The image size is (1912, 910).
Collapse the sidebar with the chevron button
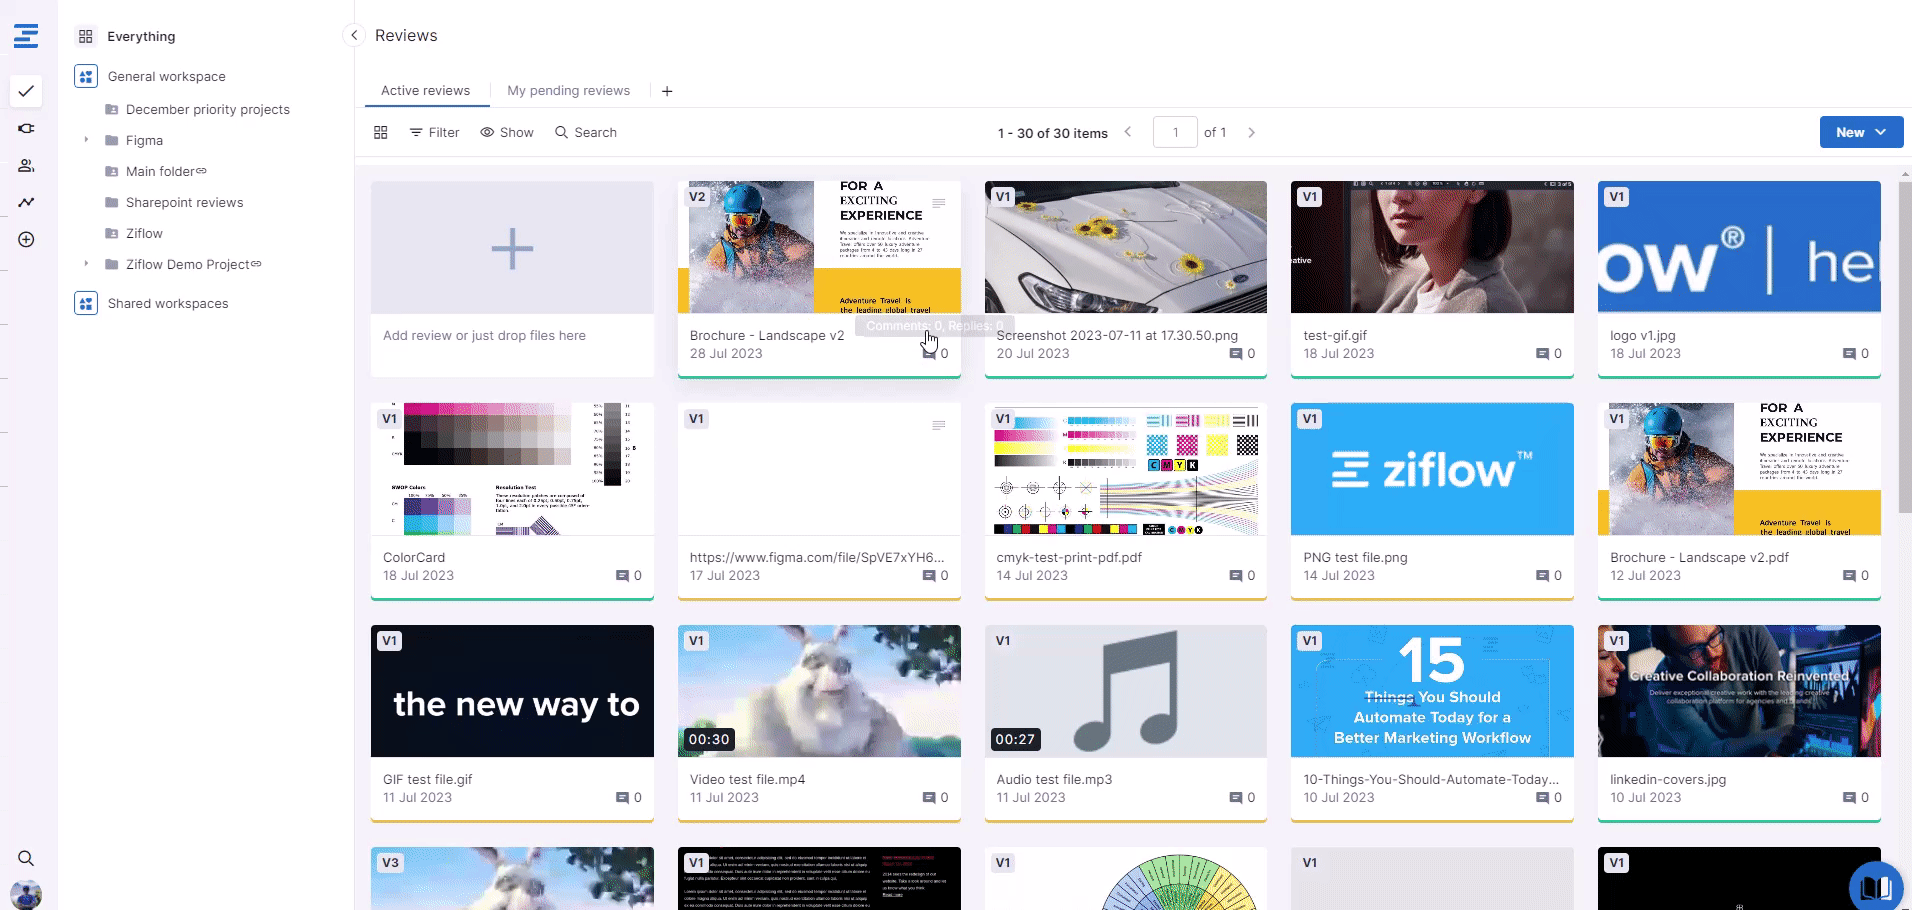click(354, 35)
